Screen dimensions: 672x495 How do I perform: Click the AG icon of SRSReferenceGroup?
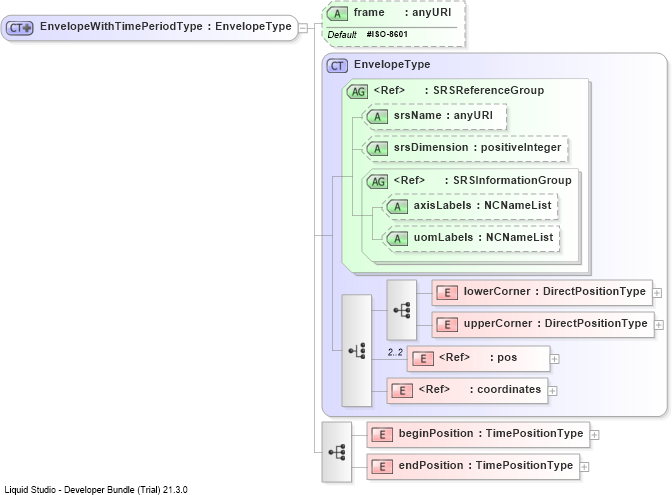pyautogui.click(x=357, y=91)
